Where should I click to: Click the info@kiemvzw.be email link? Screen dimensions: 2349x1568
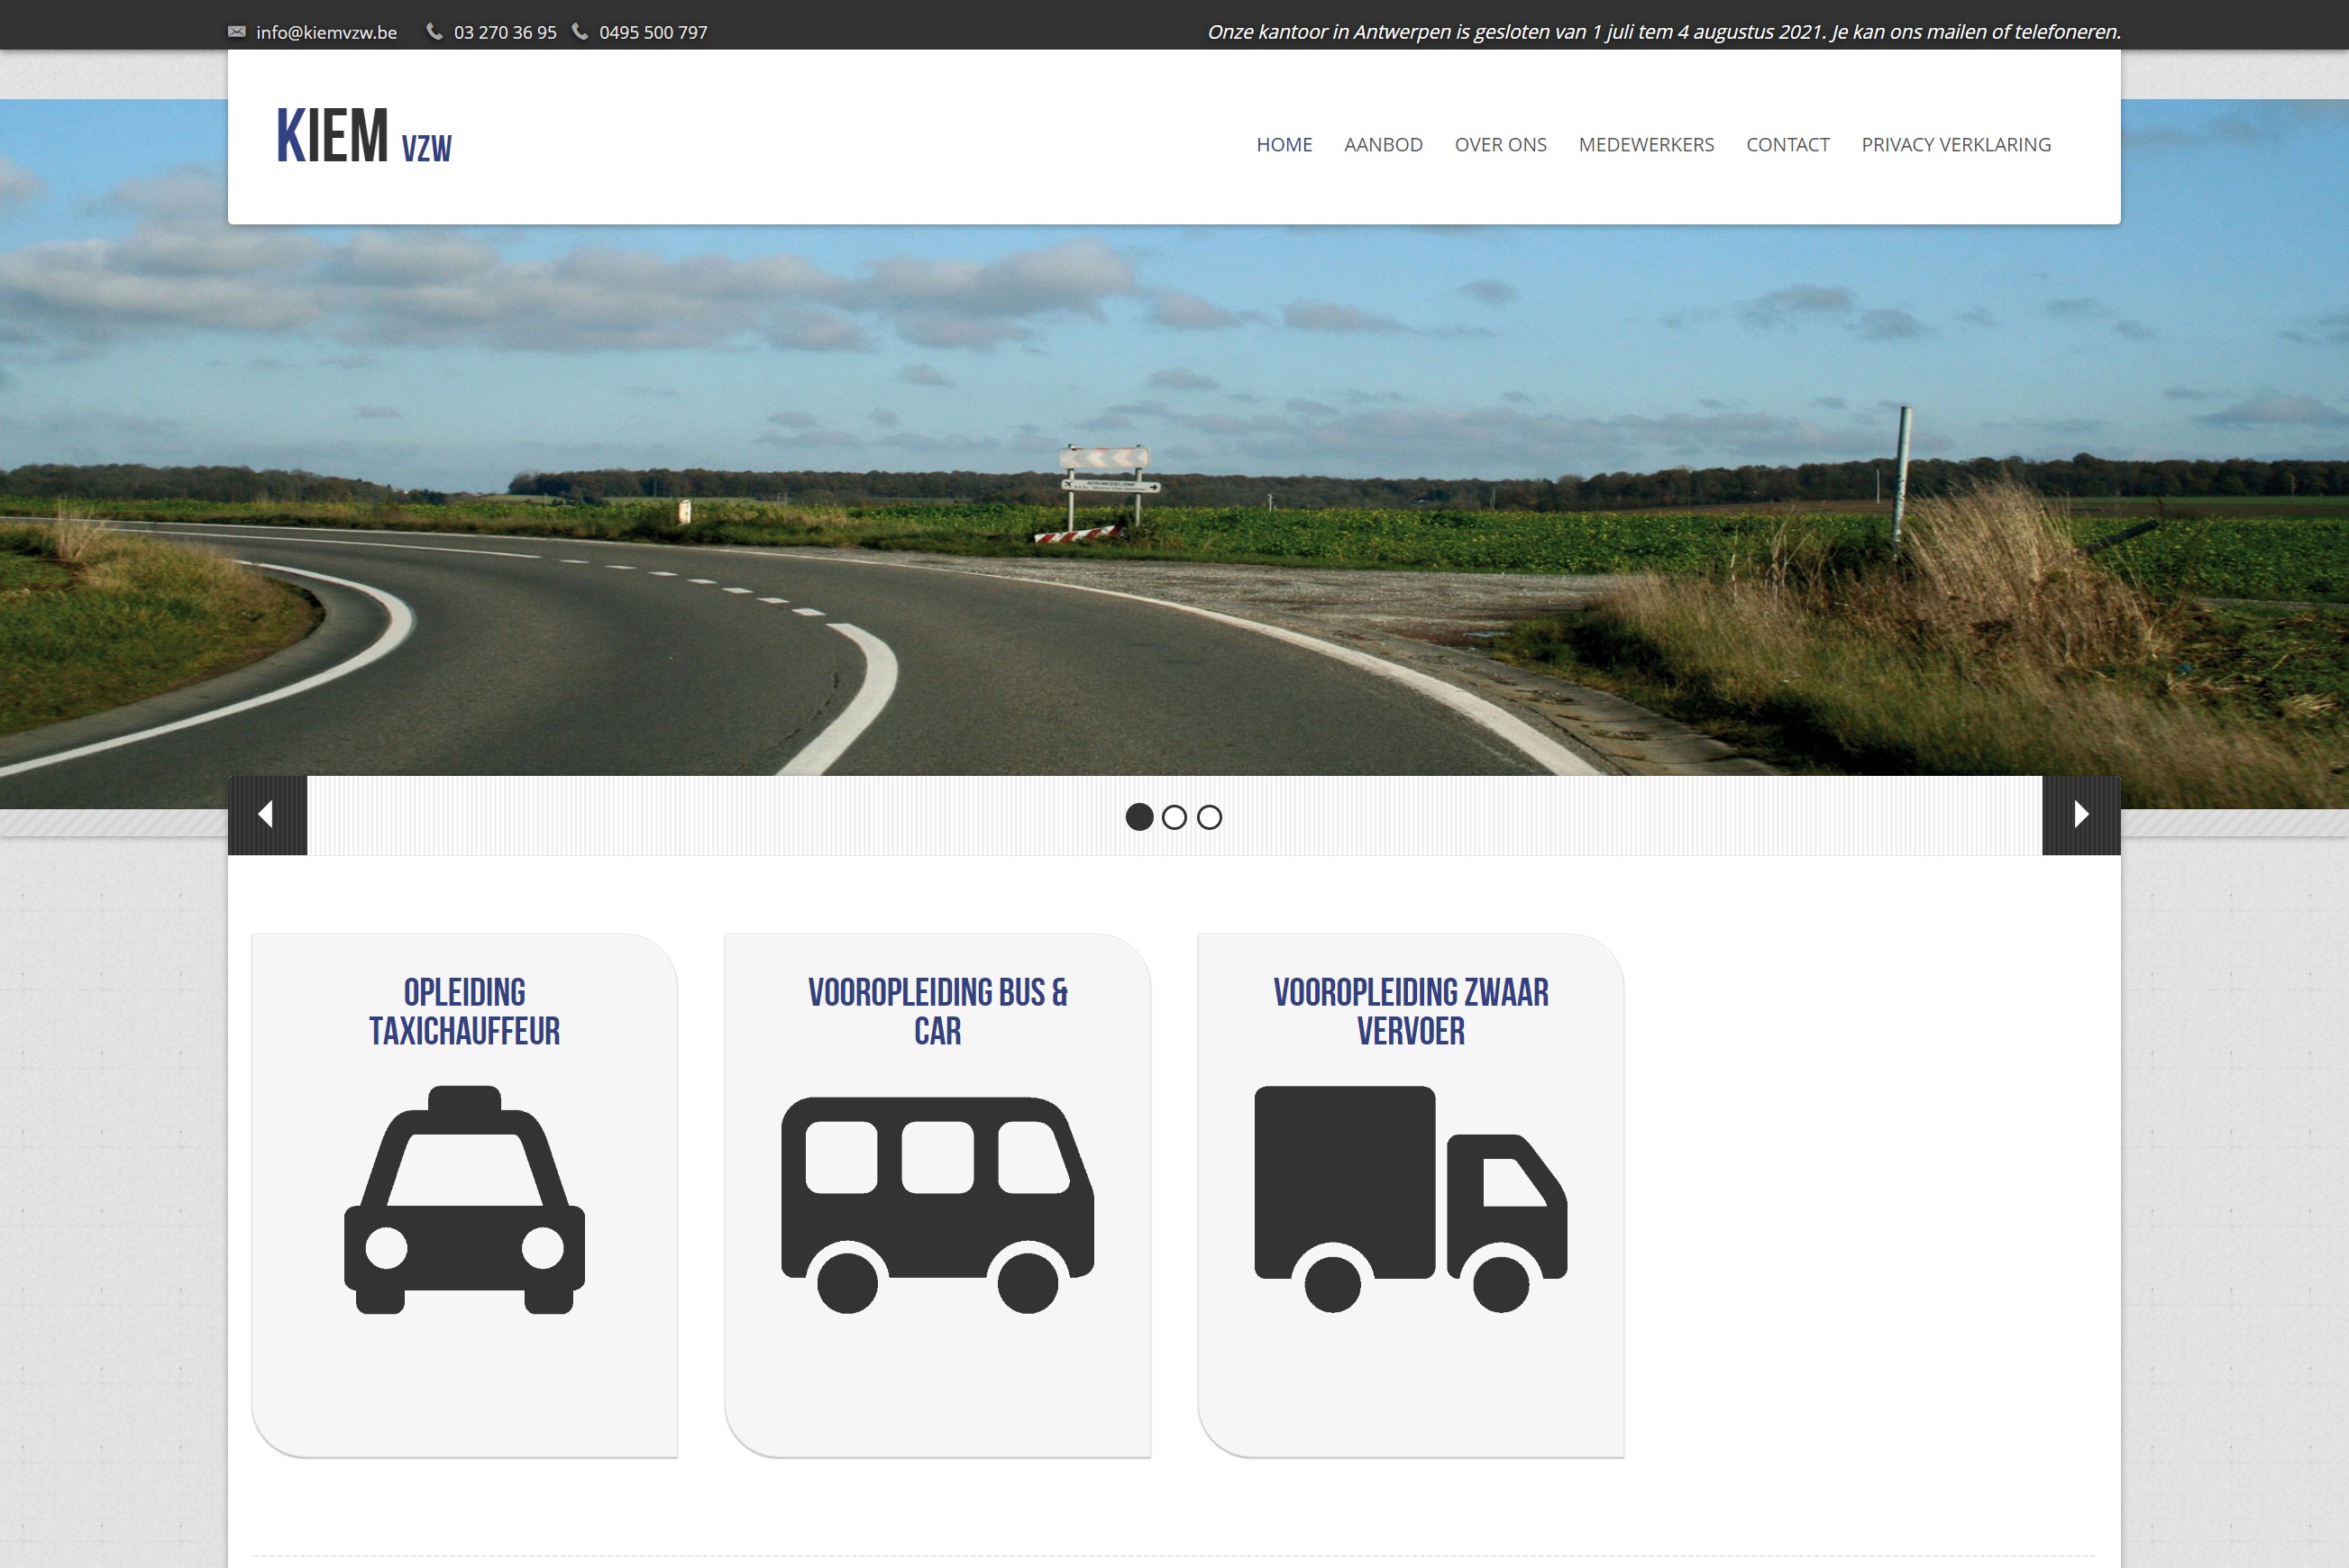[x=326, y=32]
